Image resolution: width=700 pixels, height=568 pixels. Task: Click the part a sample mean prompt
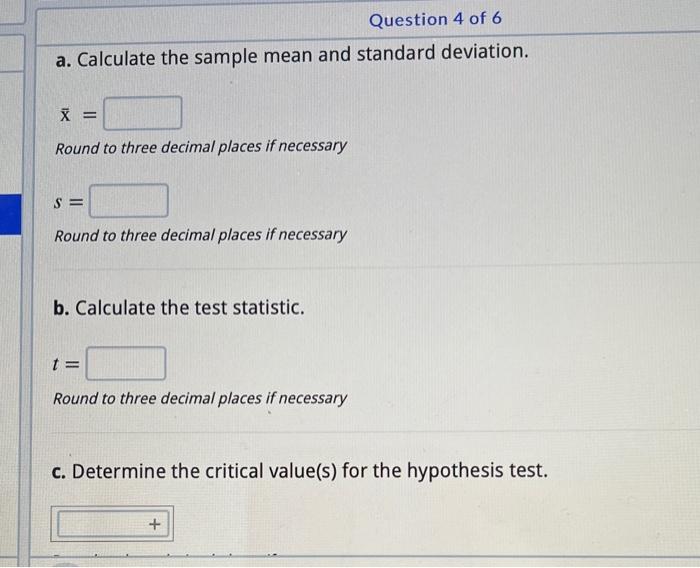[x=291, y=56]
